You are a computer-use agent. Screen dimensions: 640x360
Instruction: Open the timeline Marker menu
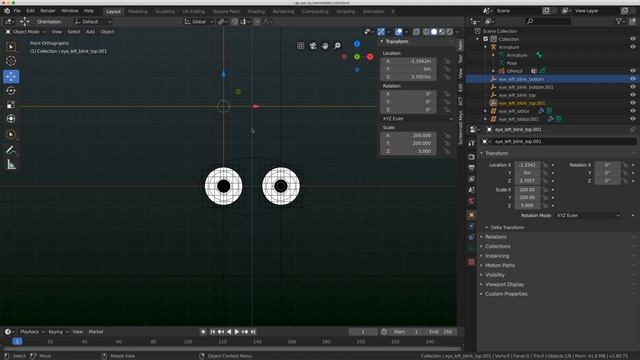click(96, 332)
